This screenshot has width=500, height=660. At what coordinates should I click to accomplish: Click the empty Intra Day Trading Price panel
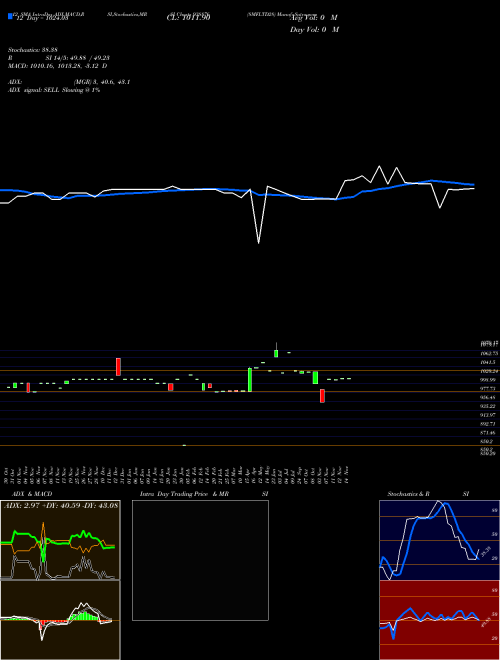[200, 560]
